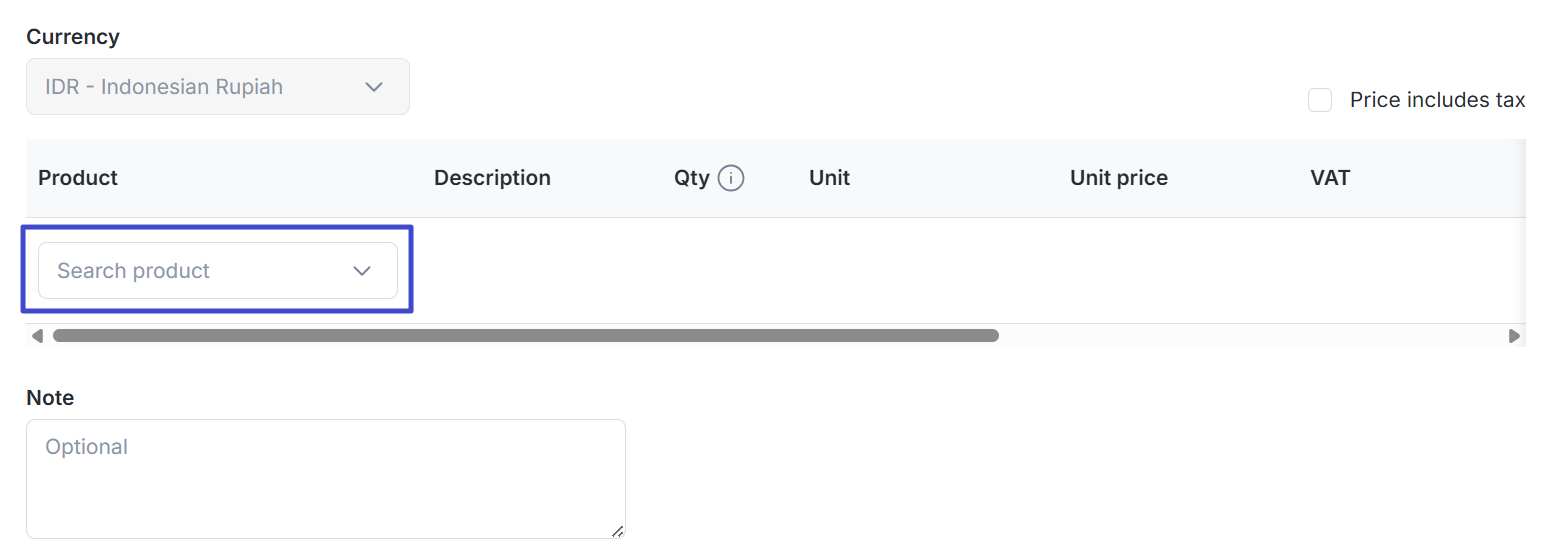Click the chevron in Search product field
This screenshot has width=1545, height=557.
[x=362, y=271]
